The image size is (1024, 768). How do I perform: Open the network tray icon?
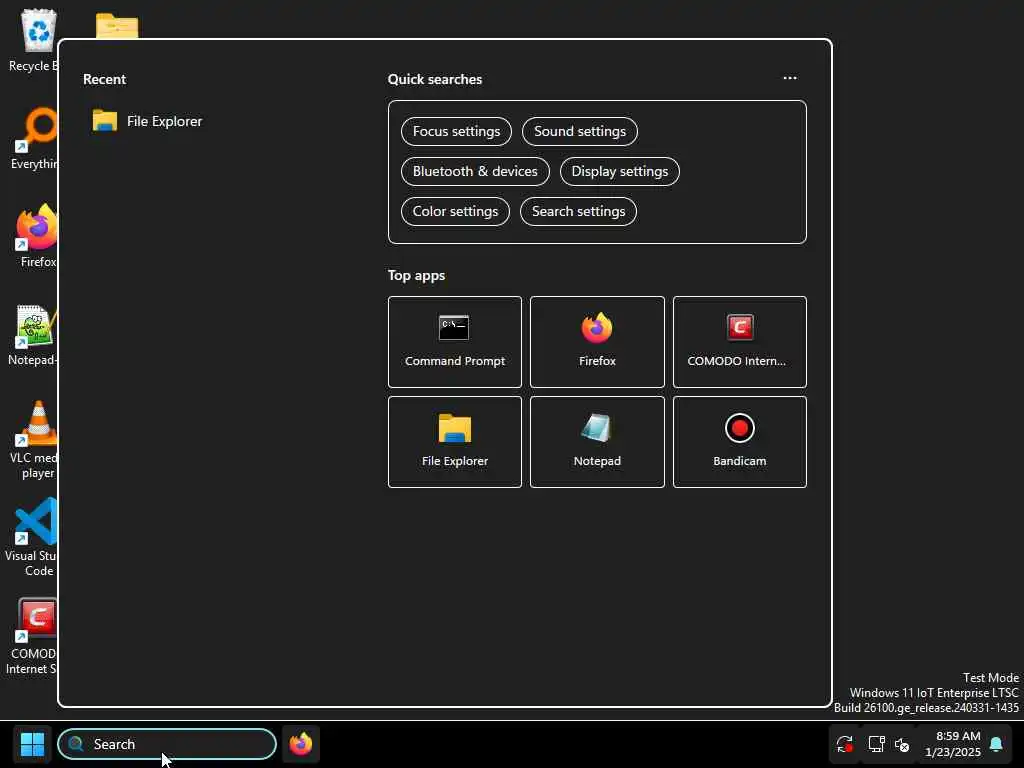point(876,744)
